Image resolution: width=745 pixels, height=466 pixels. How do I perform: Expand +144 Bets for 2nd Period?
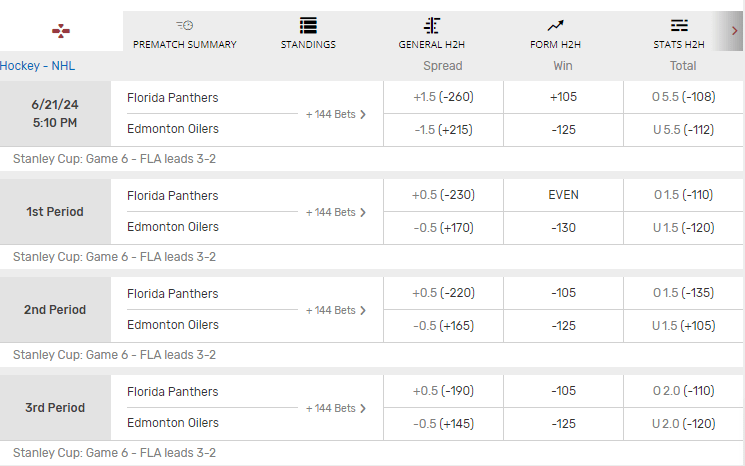coord(336,310)
